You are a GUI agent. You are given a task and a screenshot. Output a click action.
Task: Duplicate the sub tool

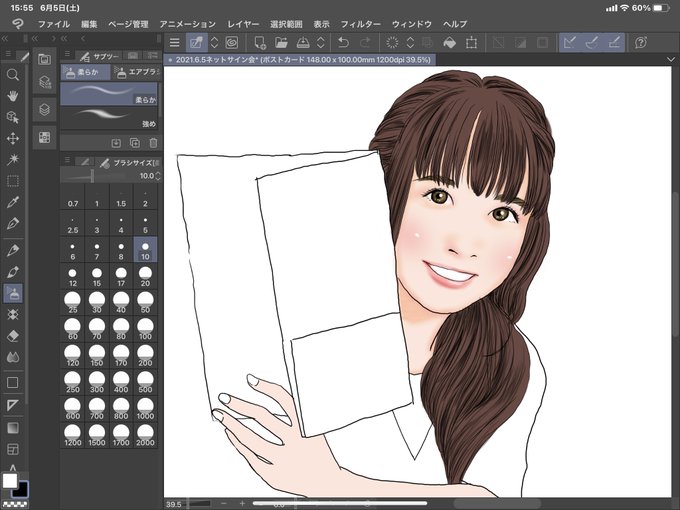click(x=134, y=143)
